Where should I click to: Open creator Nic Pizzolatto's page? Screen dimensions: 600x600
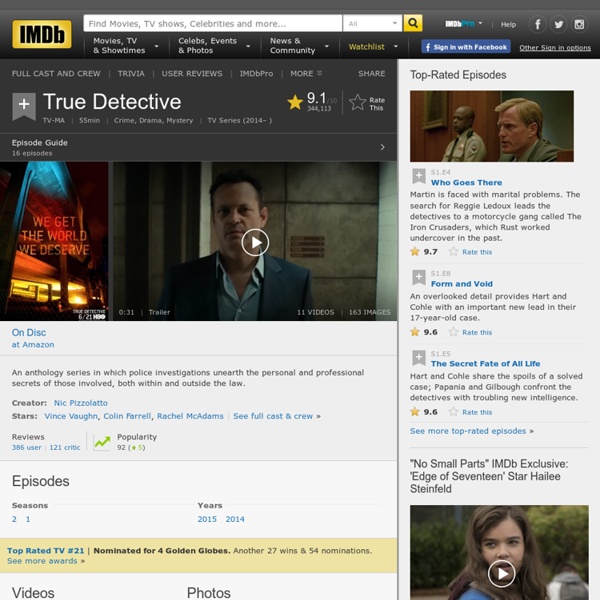pos(81,403)
